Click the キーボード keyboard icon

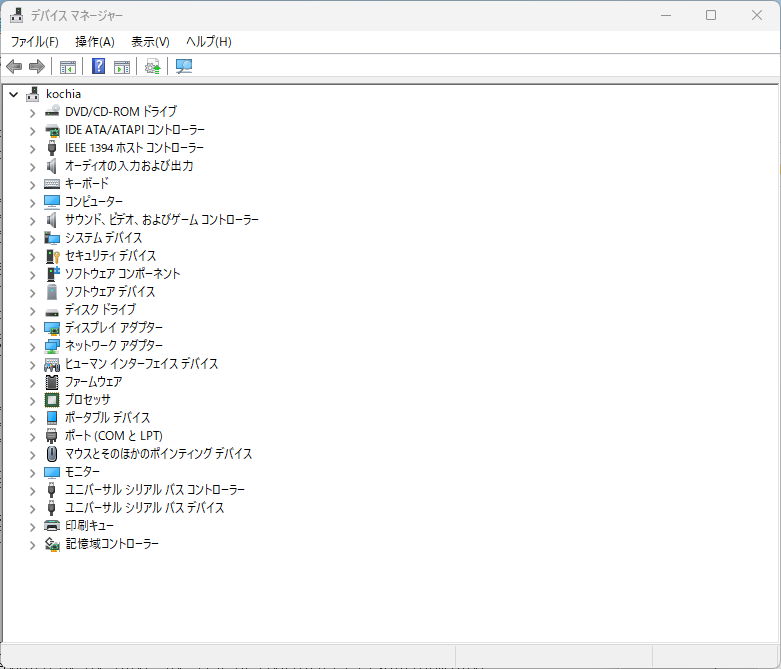52,184
